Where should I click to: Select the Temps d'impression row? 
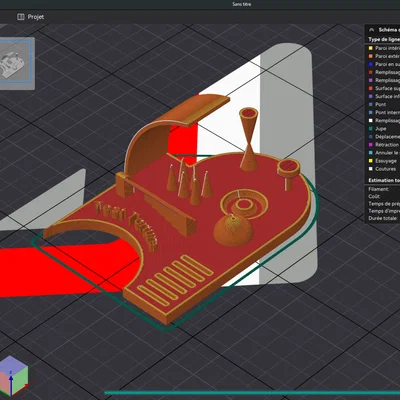[383, 211]
